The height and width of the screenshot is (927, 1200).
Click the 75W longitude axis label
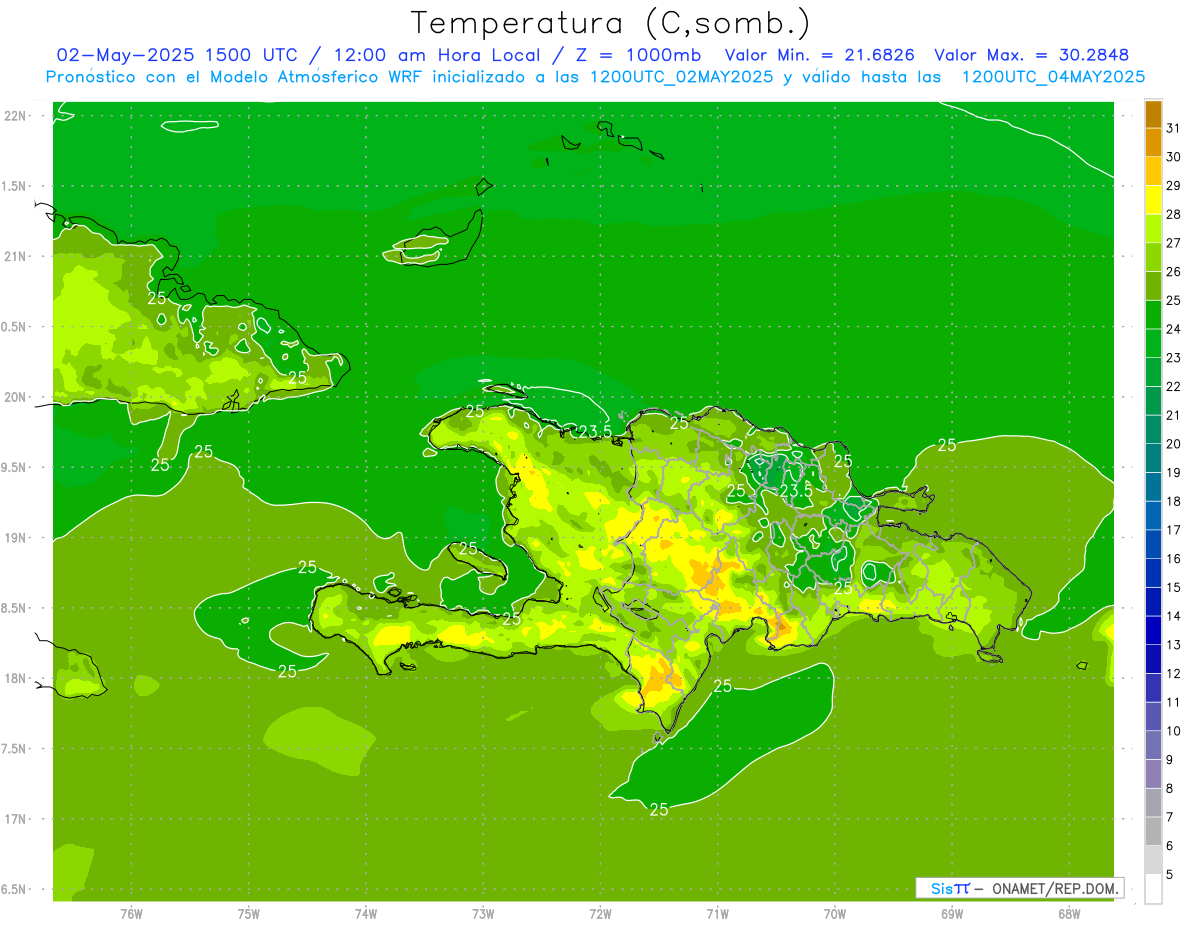[x=249, y=913]
